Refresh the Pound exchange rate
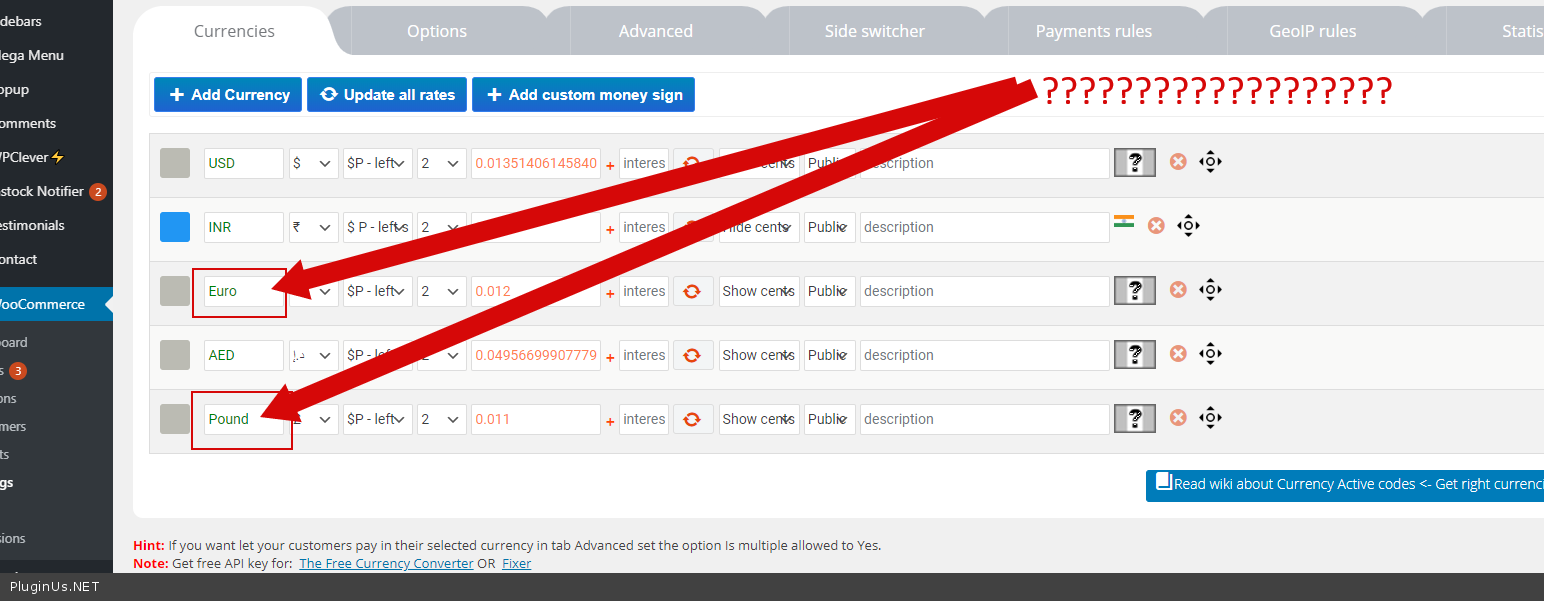The image size is (1544, 601). [692, 419]
